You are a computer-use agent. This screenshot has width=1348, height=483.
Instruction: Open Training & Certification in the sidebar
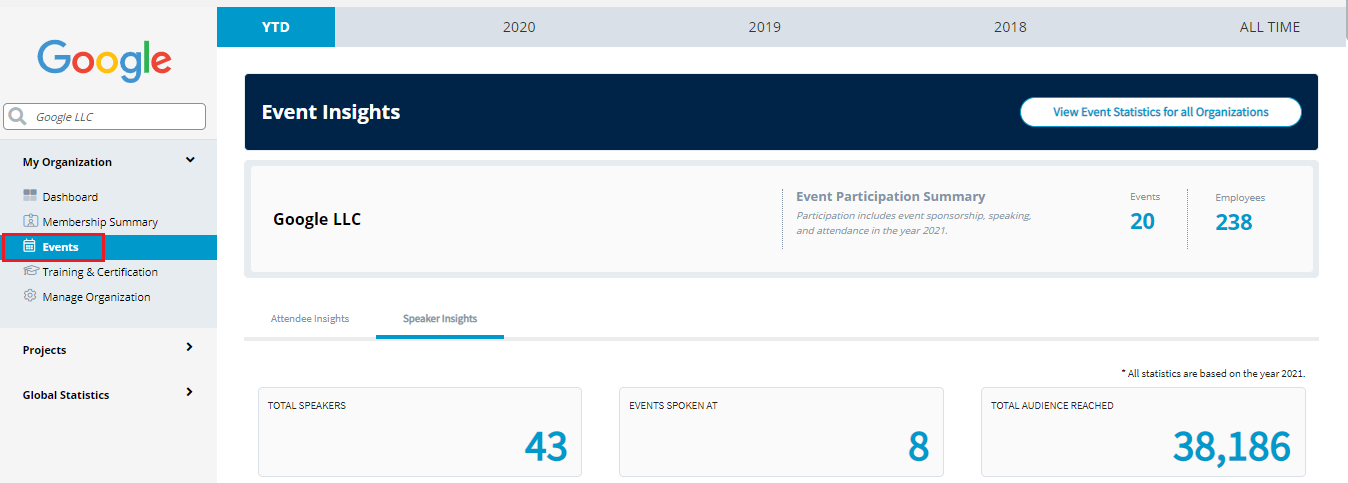(100, 272)
